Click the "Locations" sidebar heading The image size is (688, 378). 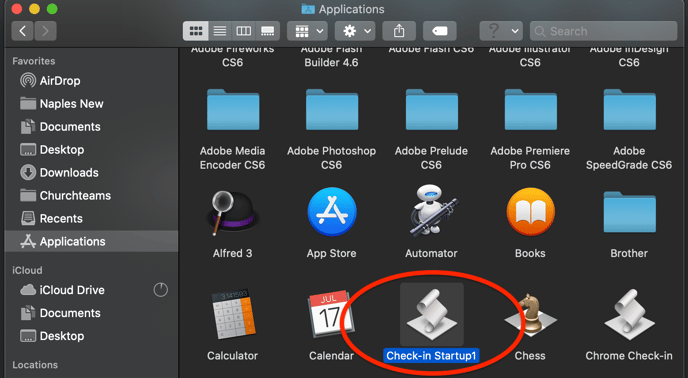tap(35, 365)
